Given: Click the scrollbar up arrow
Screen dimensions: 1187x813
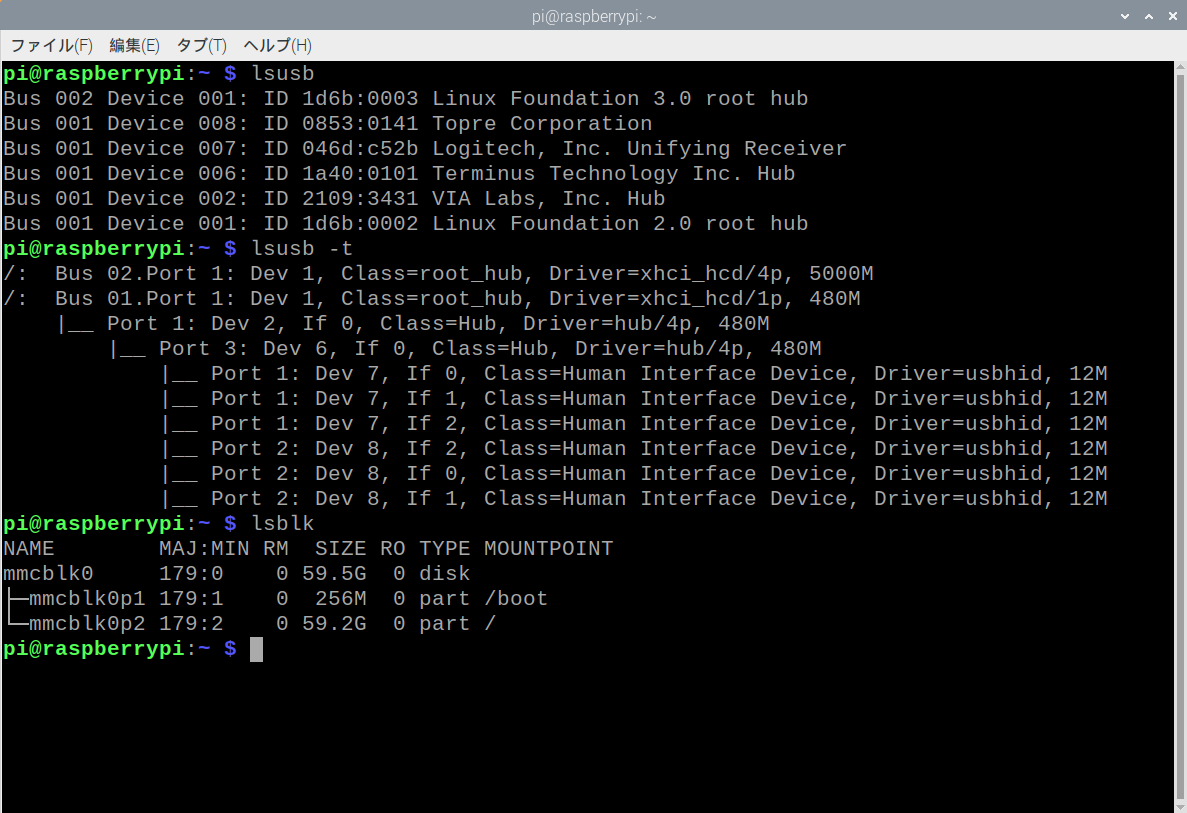Looking at the screenshot, I should pos(1179,68).
